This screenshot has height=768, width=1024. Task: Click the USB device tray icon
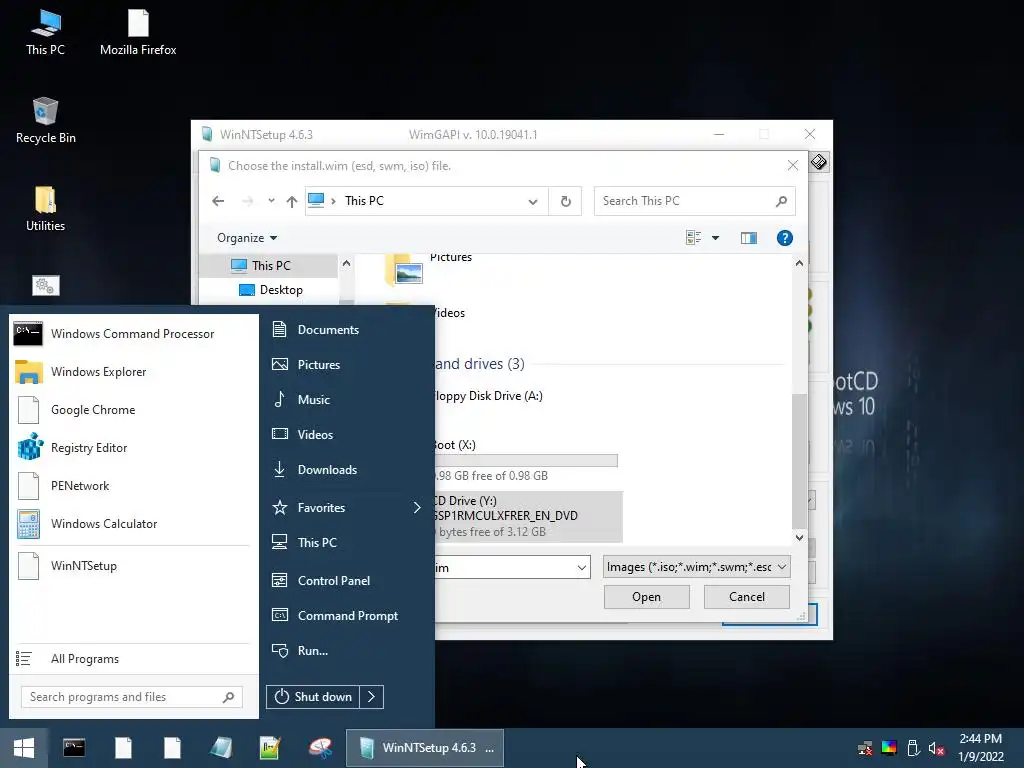[x=913, y=748]
